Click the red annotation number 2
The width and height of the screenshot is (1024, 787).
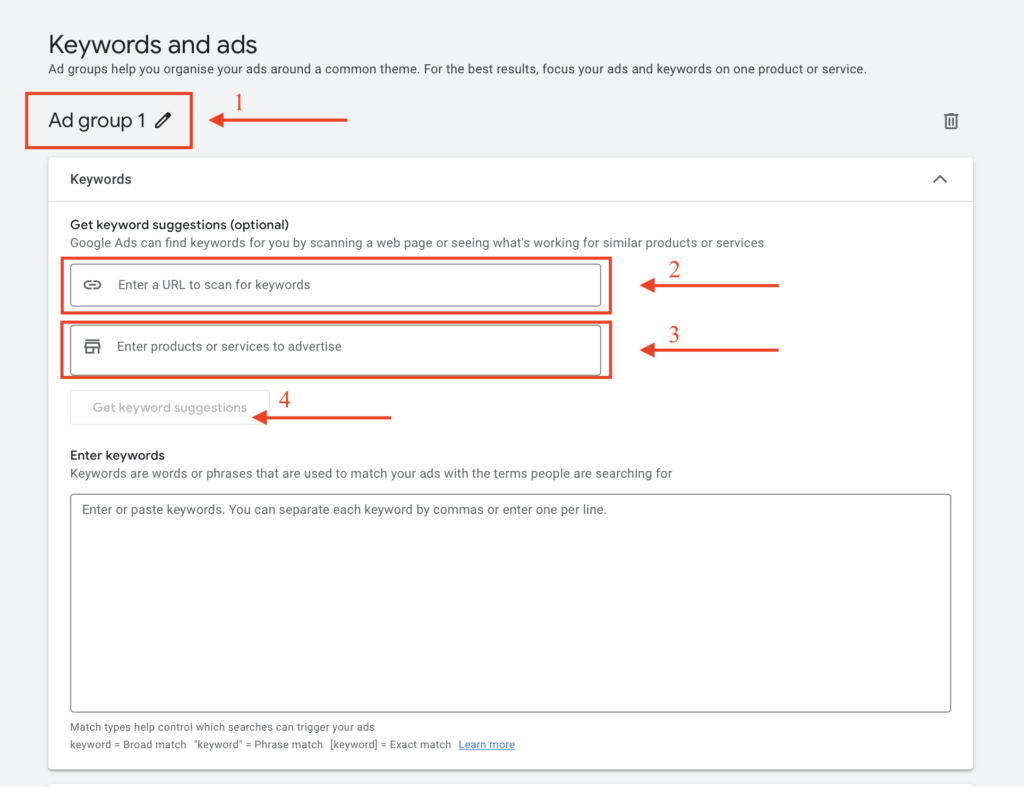pyautogui.click(x=674, y=269)
